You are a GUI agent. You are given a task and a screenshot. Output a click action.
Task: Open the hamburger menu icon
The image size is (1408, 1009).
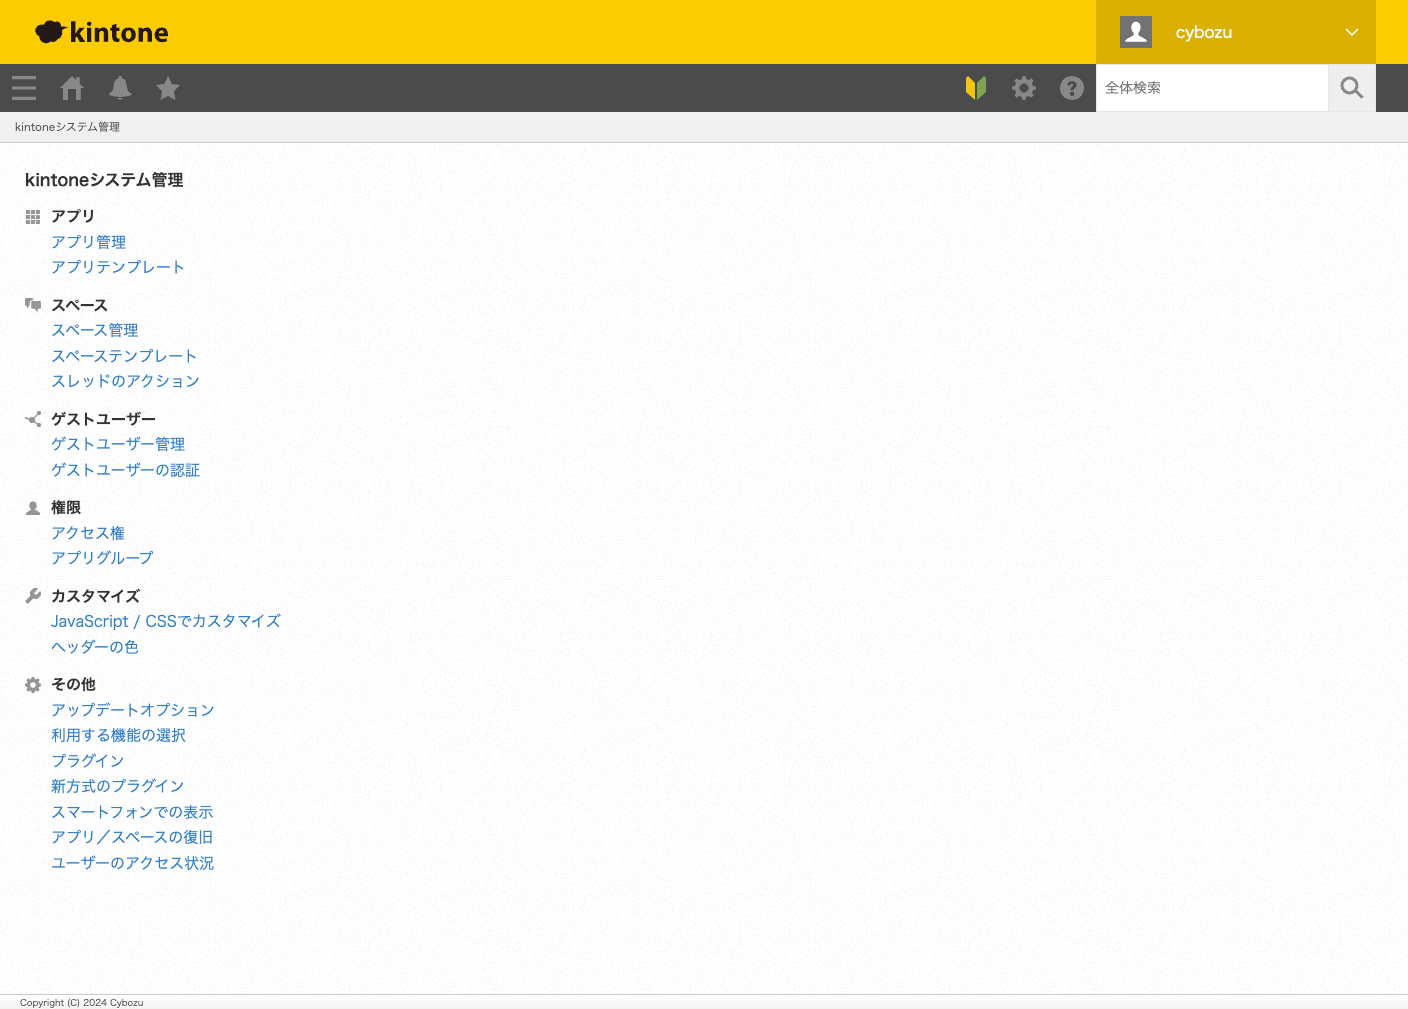(24, 88)
